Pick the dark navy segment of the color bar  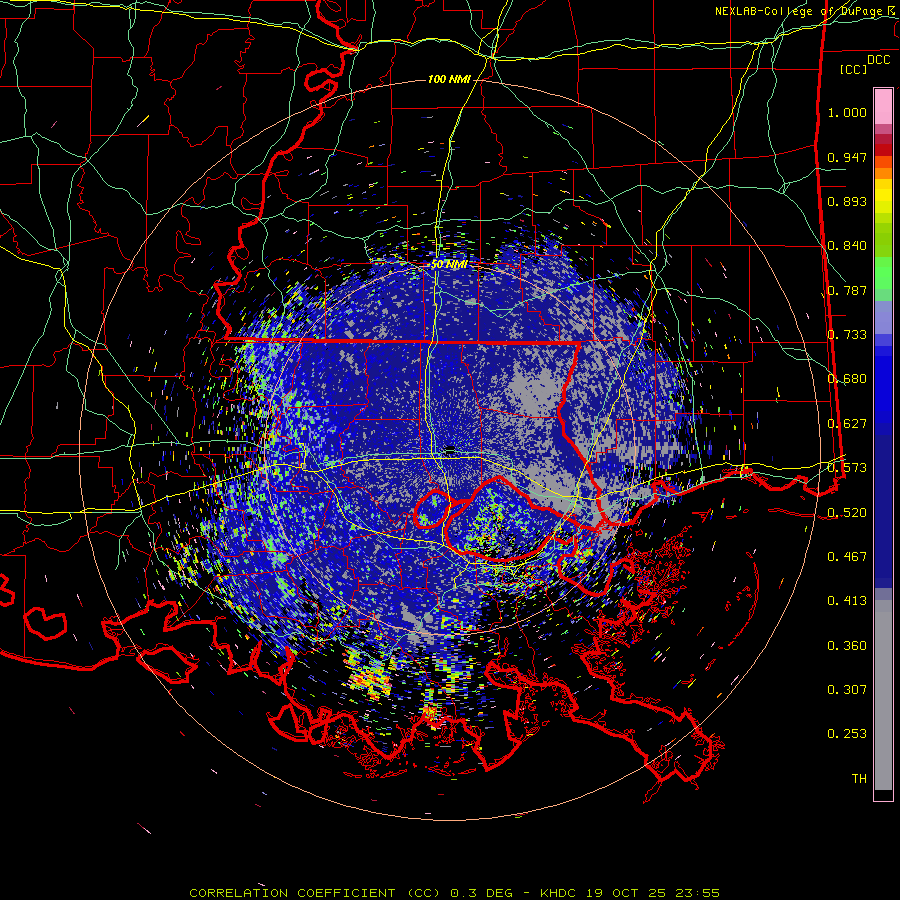(883, 511)
